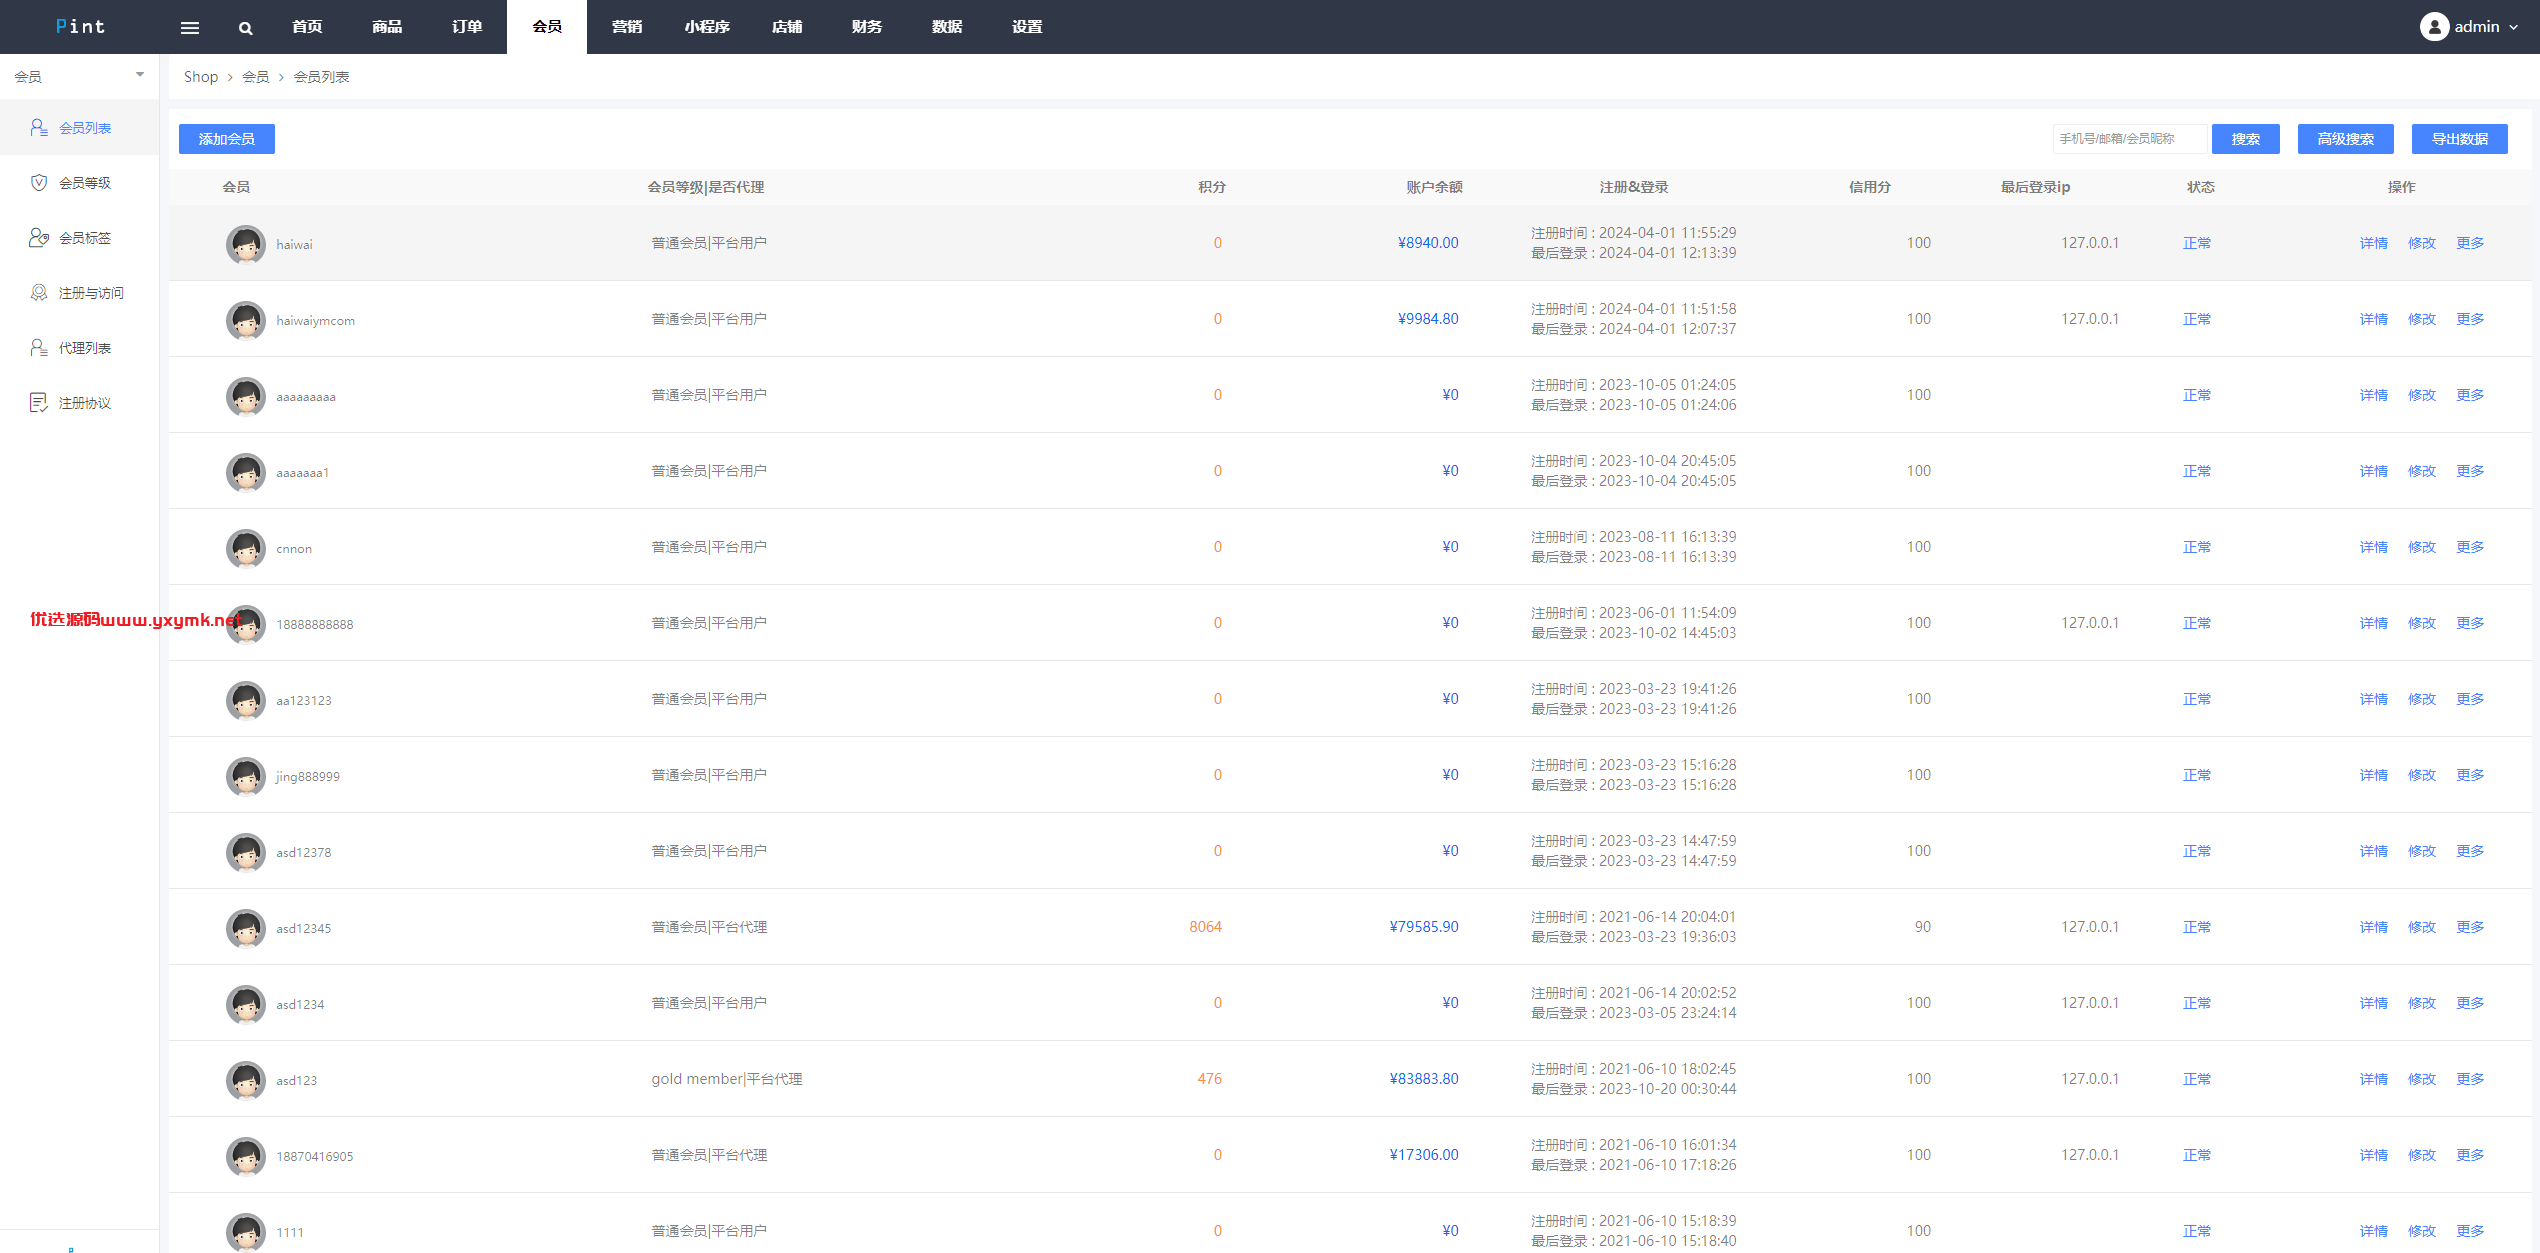2540x1253 pixels.
Task: Select the 会员 top menu tab
Action: [547, 27]
